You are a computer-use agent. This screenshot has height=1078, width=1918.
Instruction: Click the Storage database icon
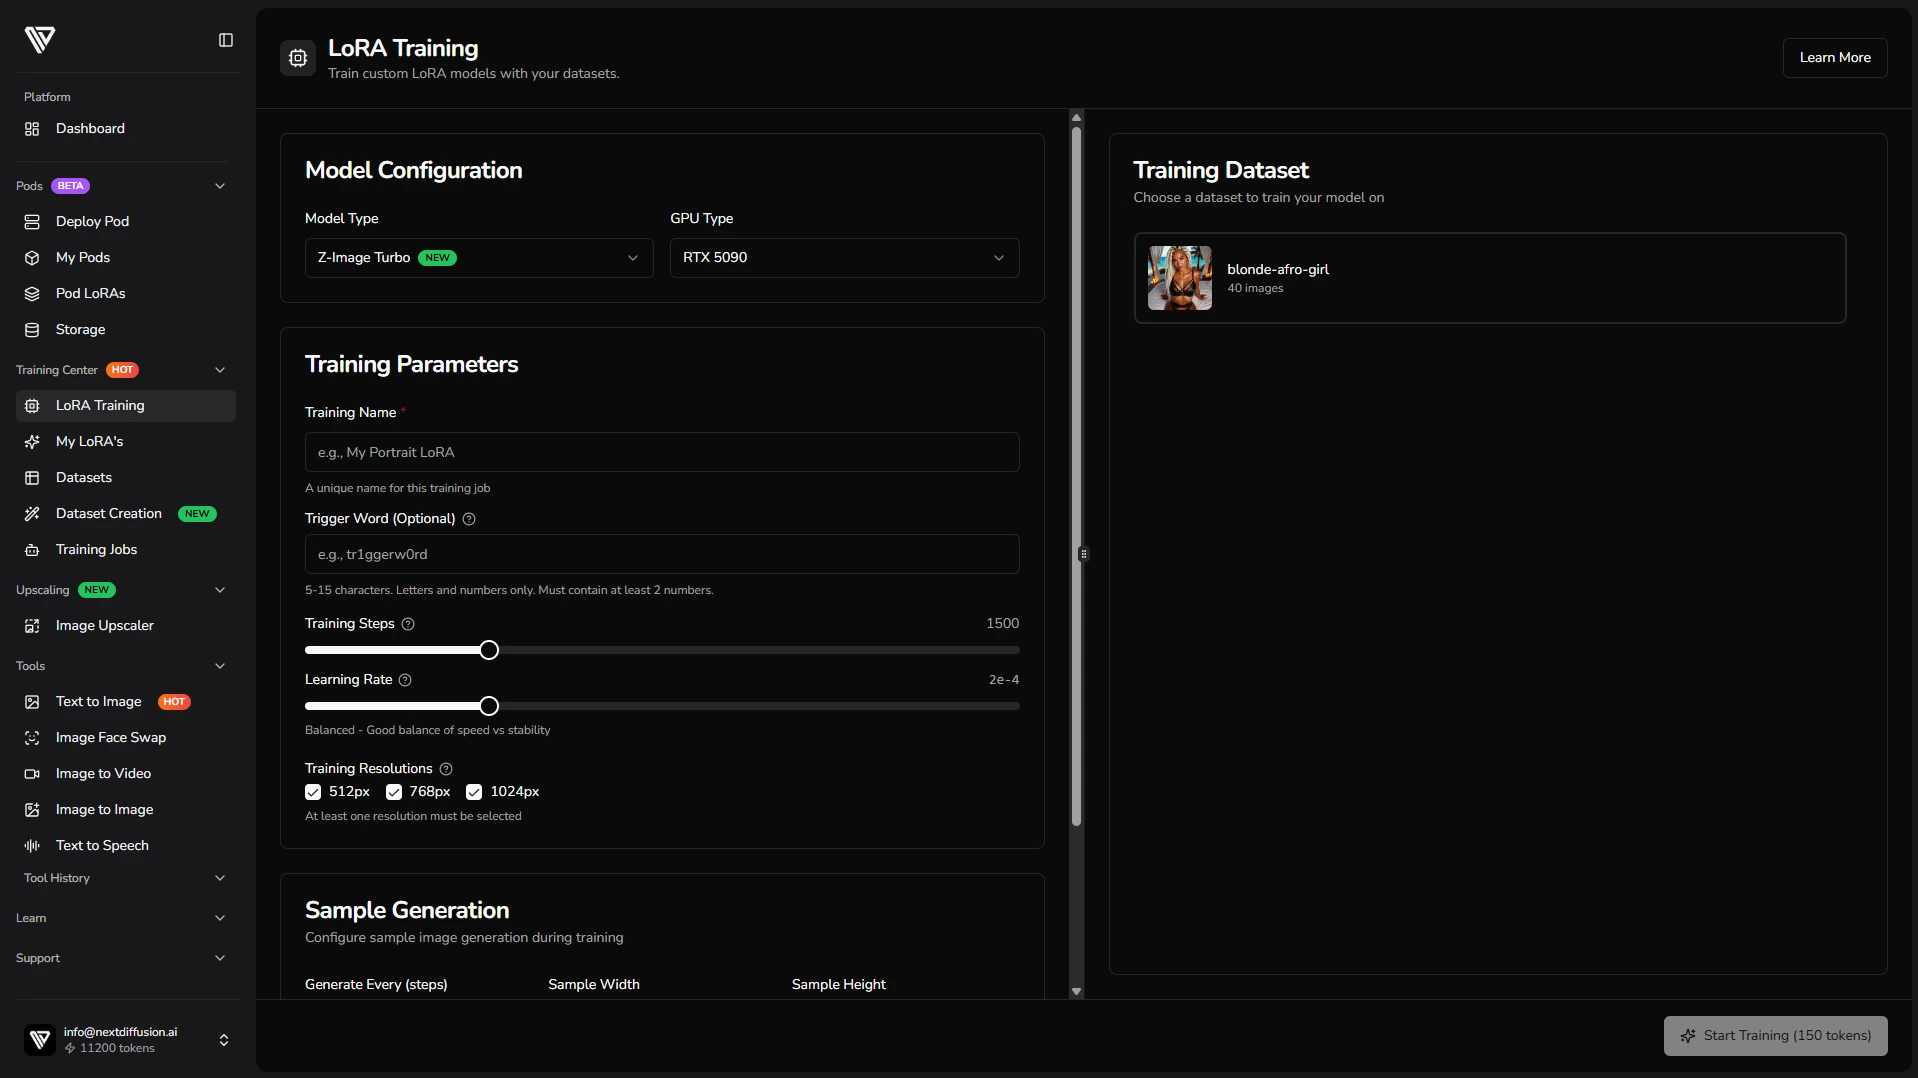32,329
